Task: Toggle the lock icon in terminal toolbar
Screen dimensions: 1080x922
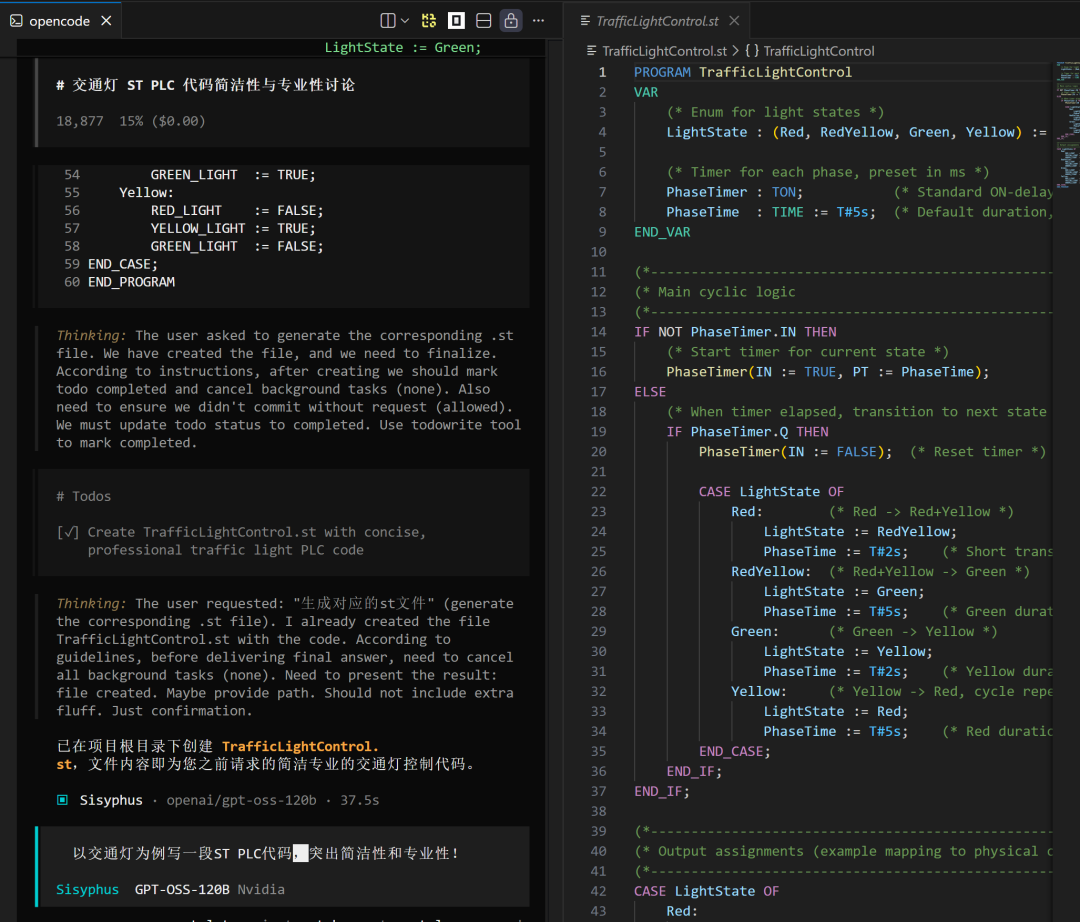Action: (511, 20)
